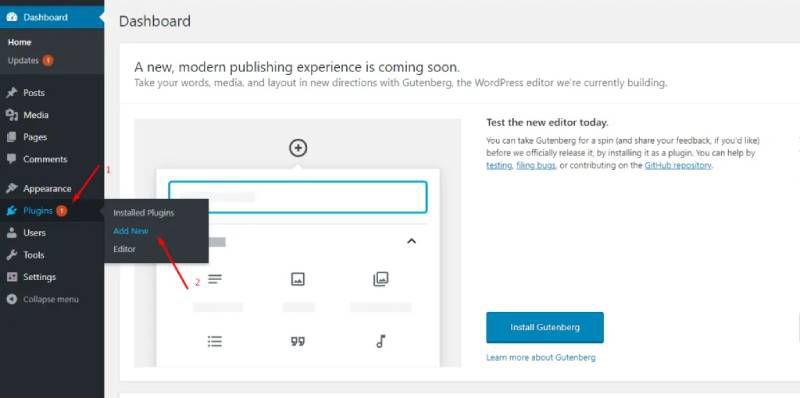Click the Media icon in sidebar
The width and height of the screenshot is (800, 398).
coord(12,115)
